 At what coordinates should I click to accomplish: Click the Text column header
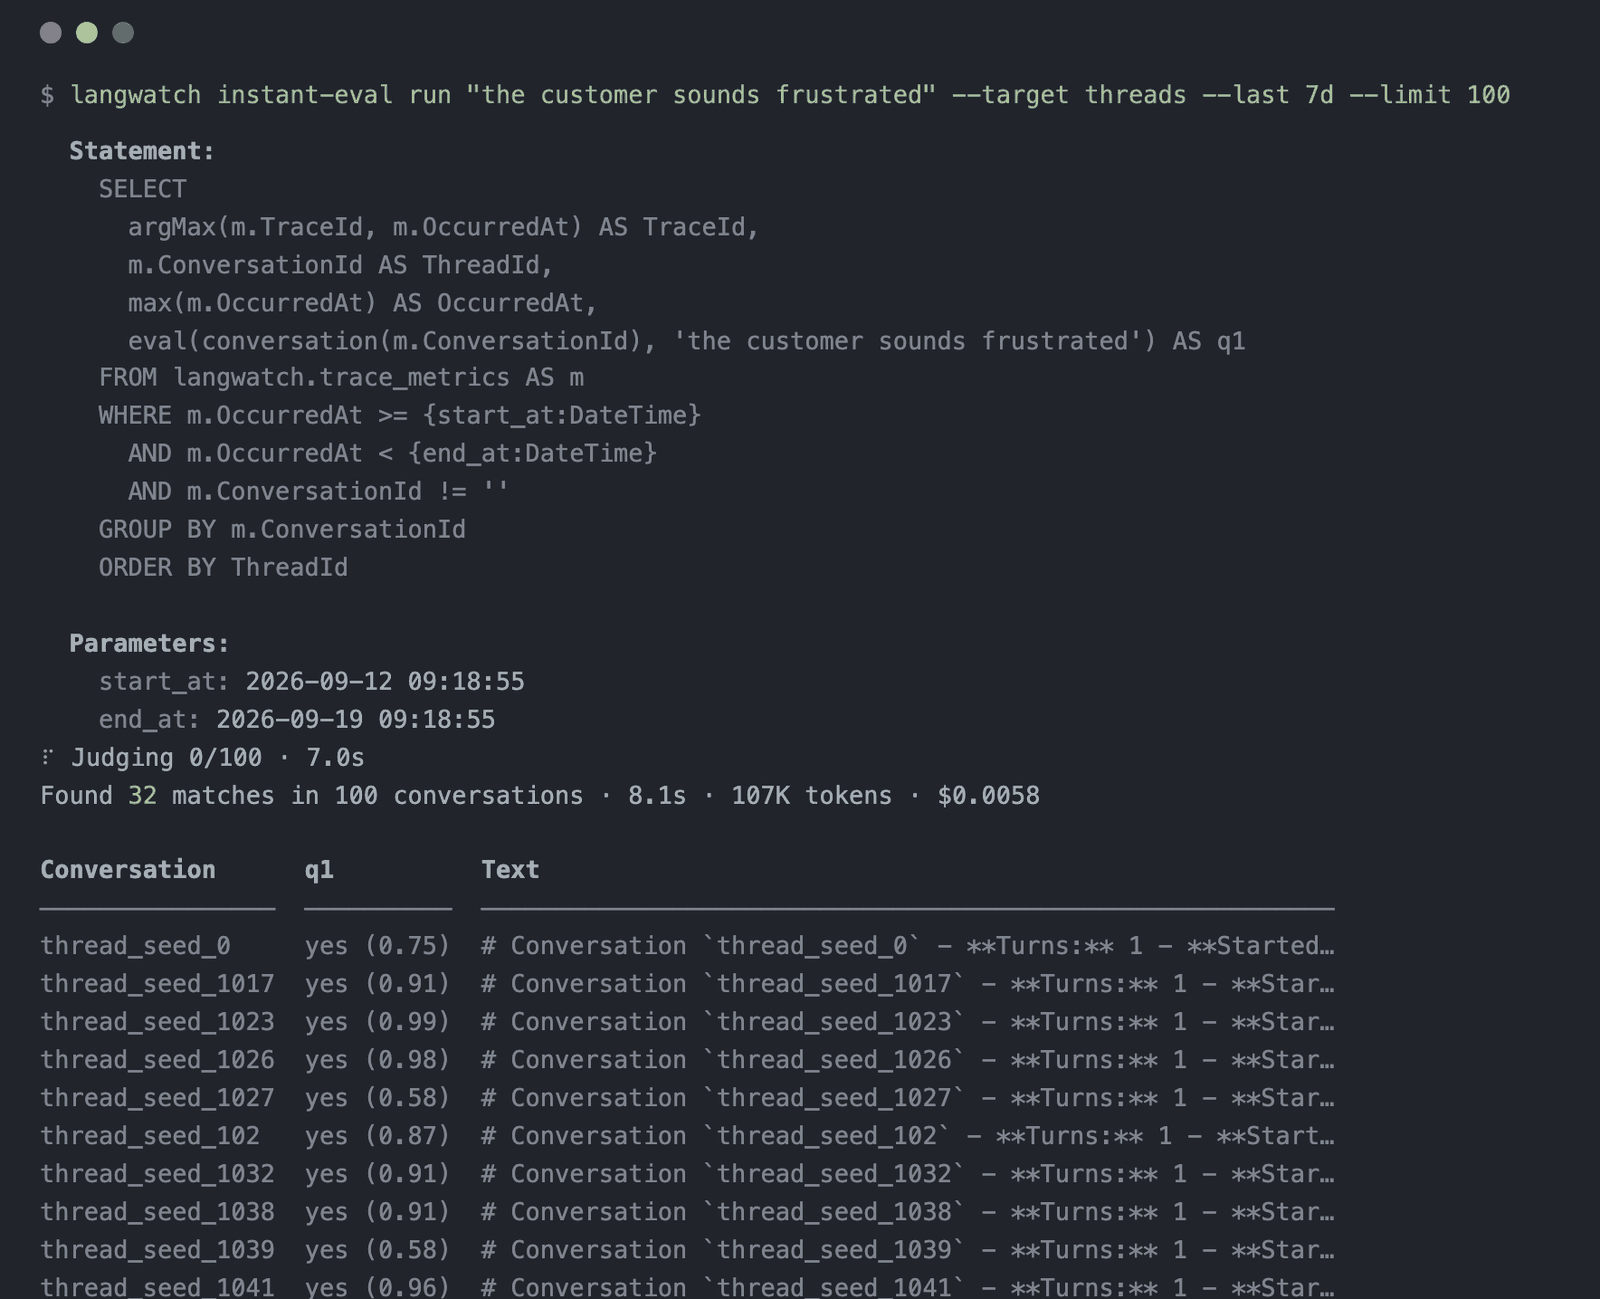point(510,869)
